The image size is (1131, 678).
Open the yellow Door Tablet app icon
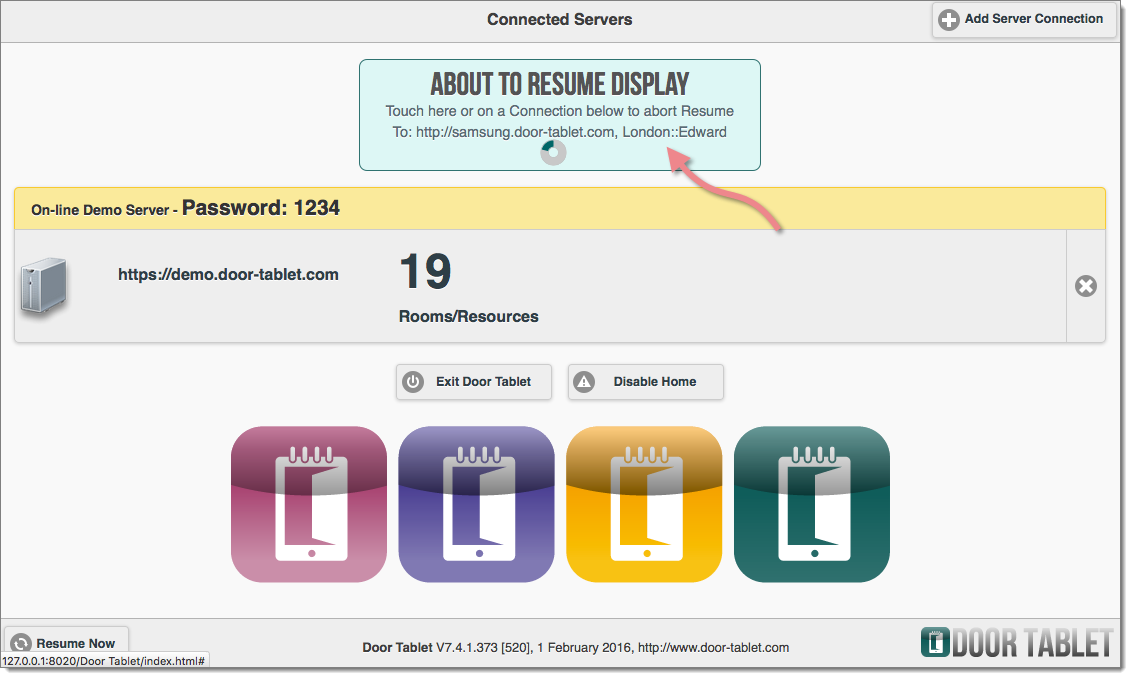click(644, 504)
